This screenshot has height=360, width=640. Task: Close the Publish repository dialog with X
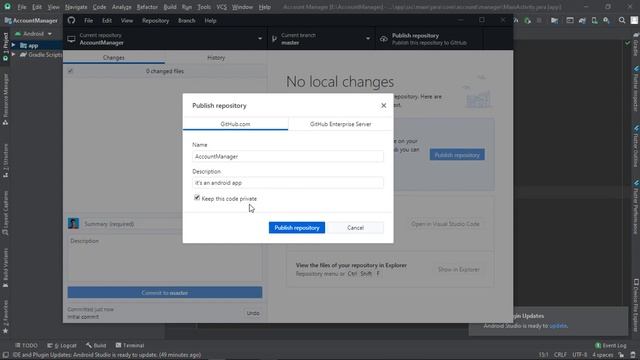383,106
